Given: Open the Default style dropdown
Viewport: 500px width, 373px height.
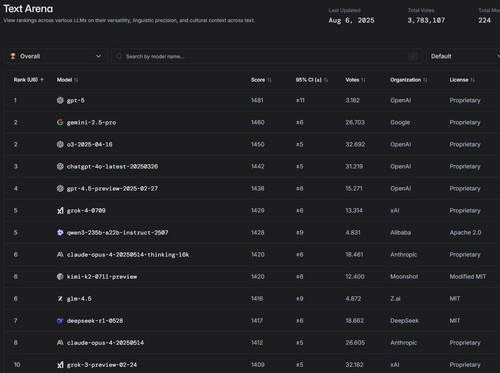Looking at the screenshot, I should (x=463, y=56).
